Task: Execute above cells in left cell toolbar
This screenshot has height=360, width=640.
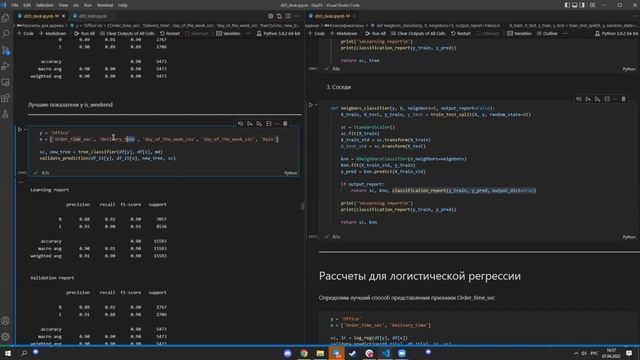Action: tap(249, 124)
